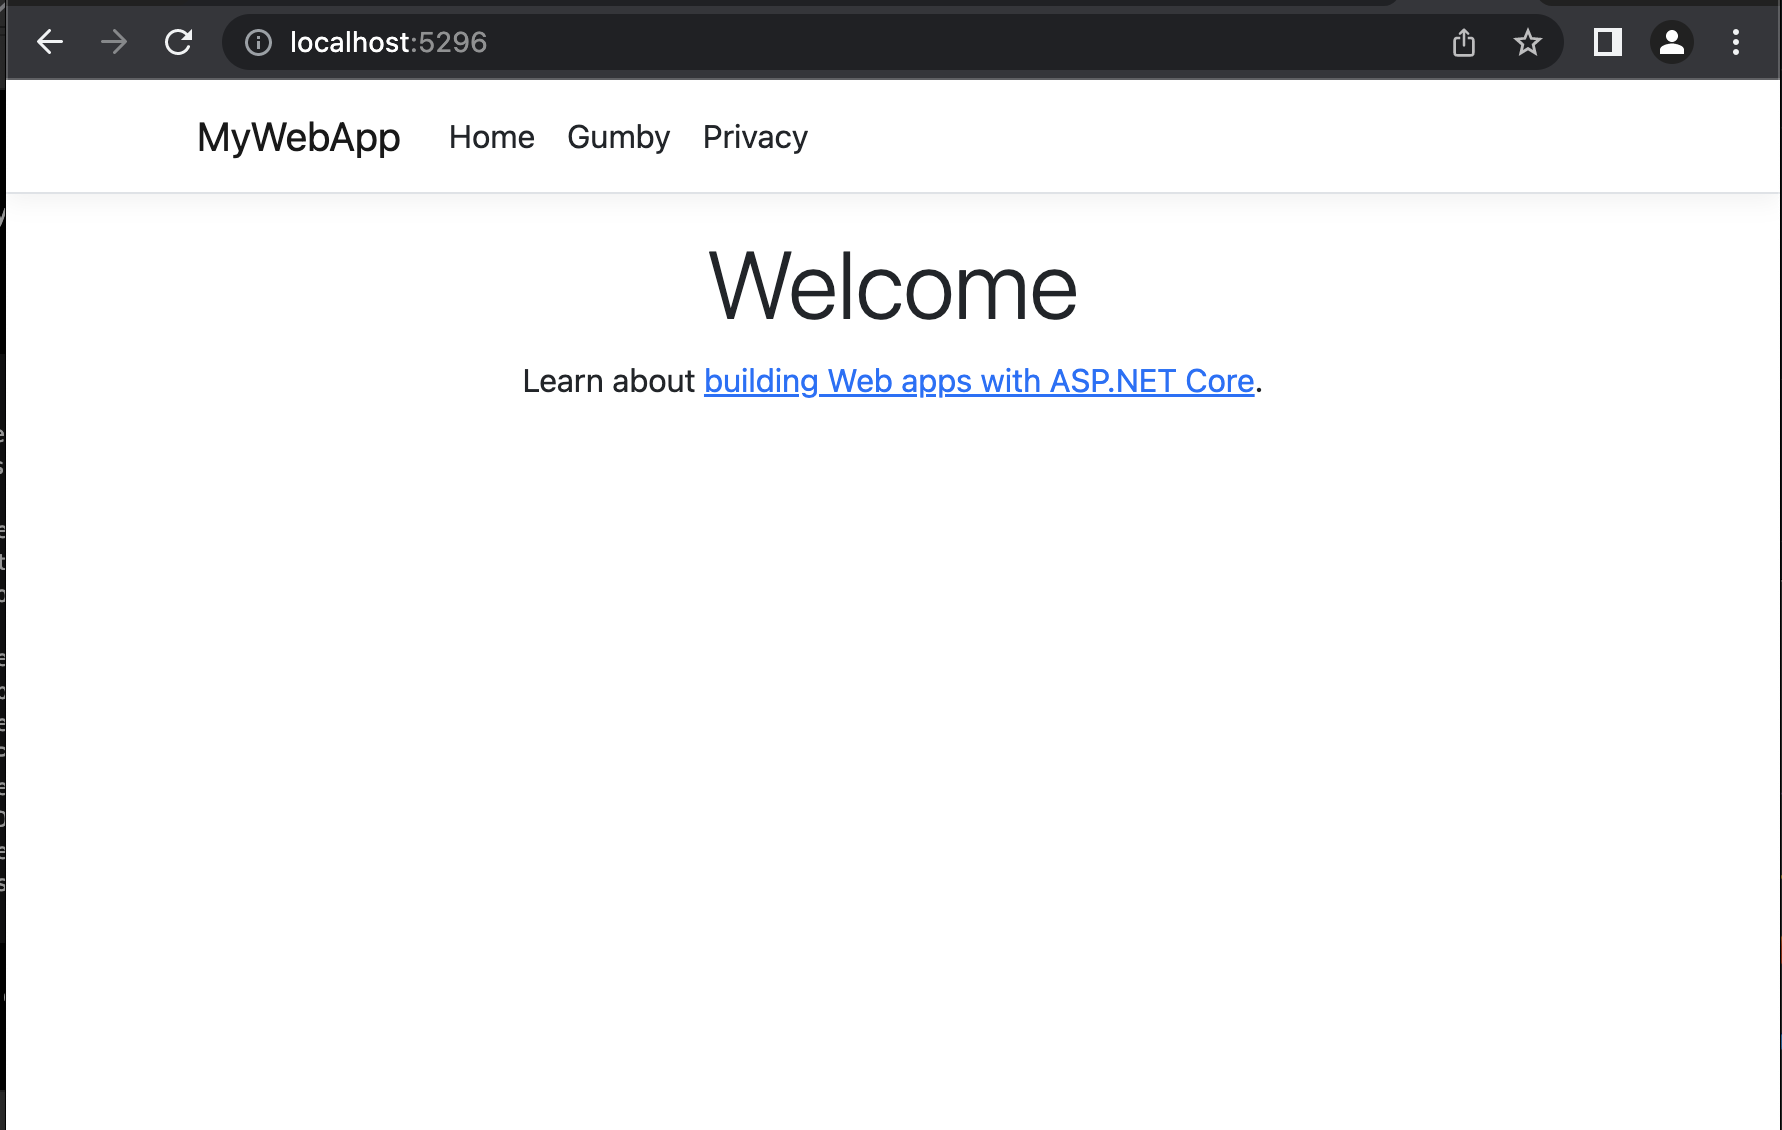The image size is (1782, 1130).
Task: Click the Welcome heading
Action: [893, 287]
